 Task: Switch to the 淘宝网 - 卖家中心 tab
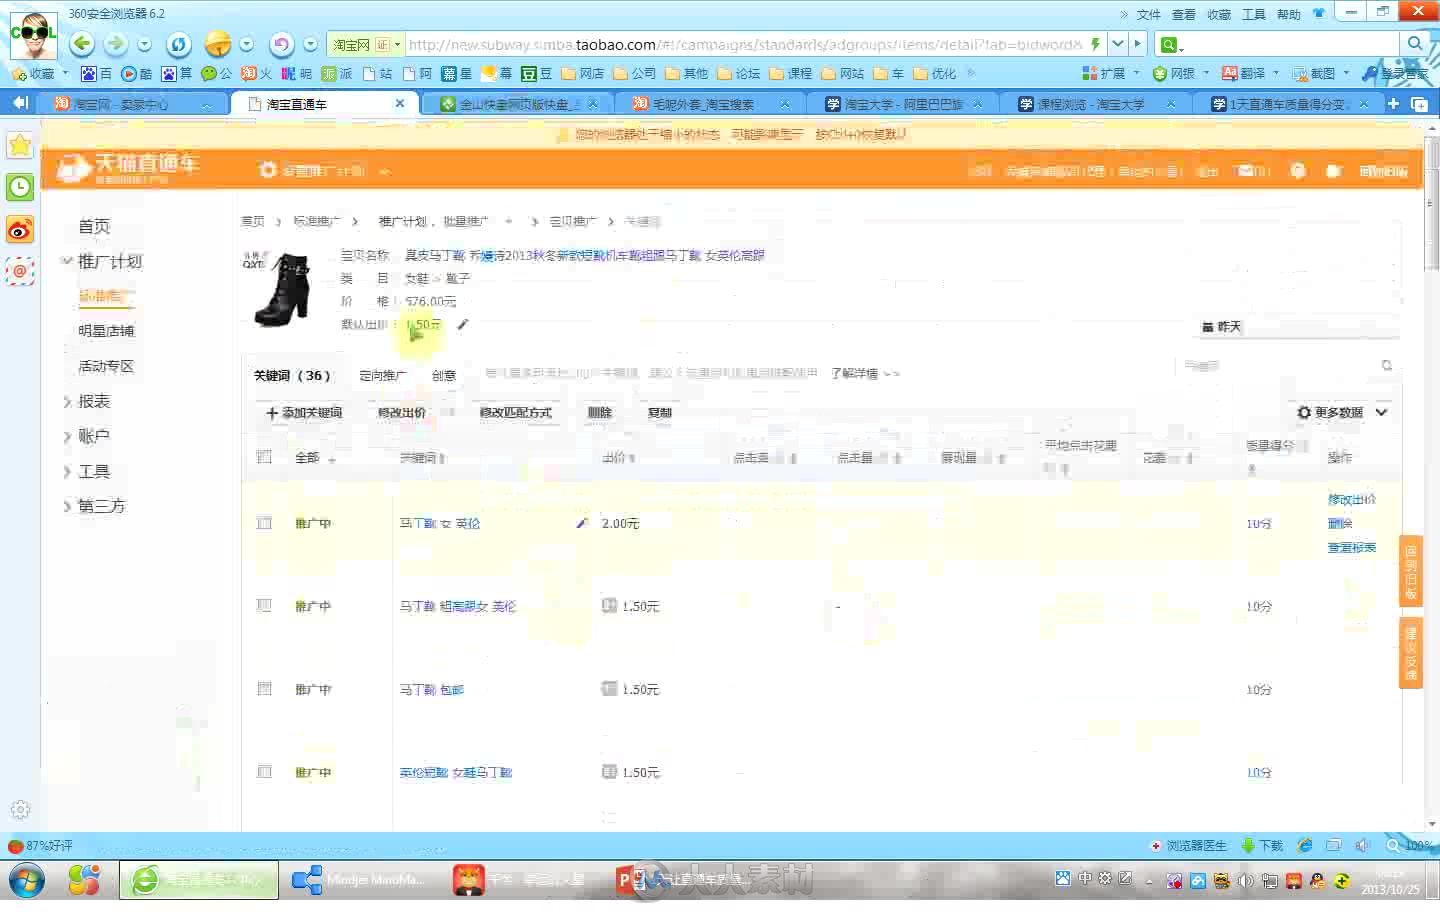coord(131,104)
